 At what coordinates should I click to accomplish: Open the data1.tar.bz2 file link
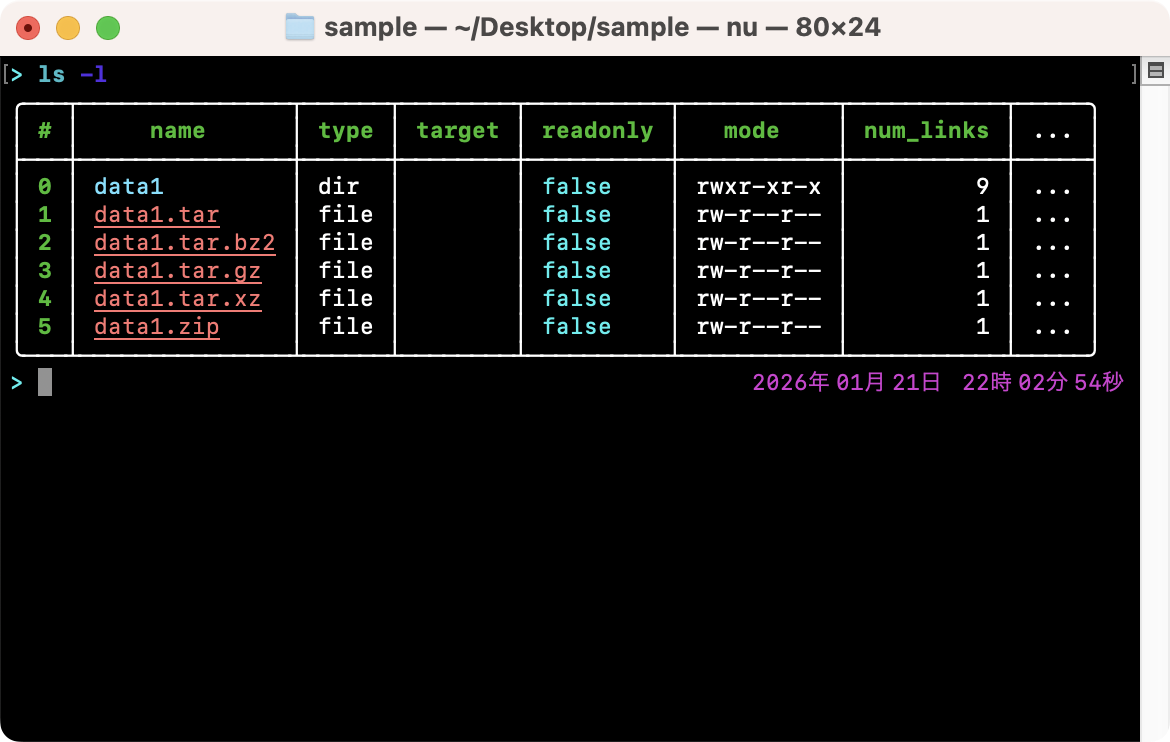click(183, 242)
